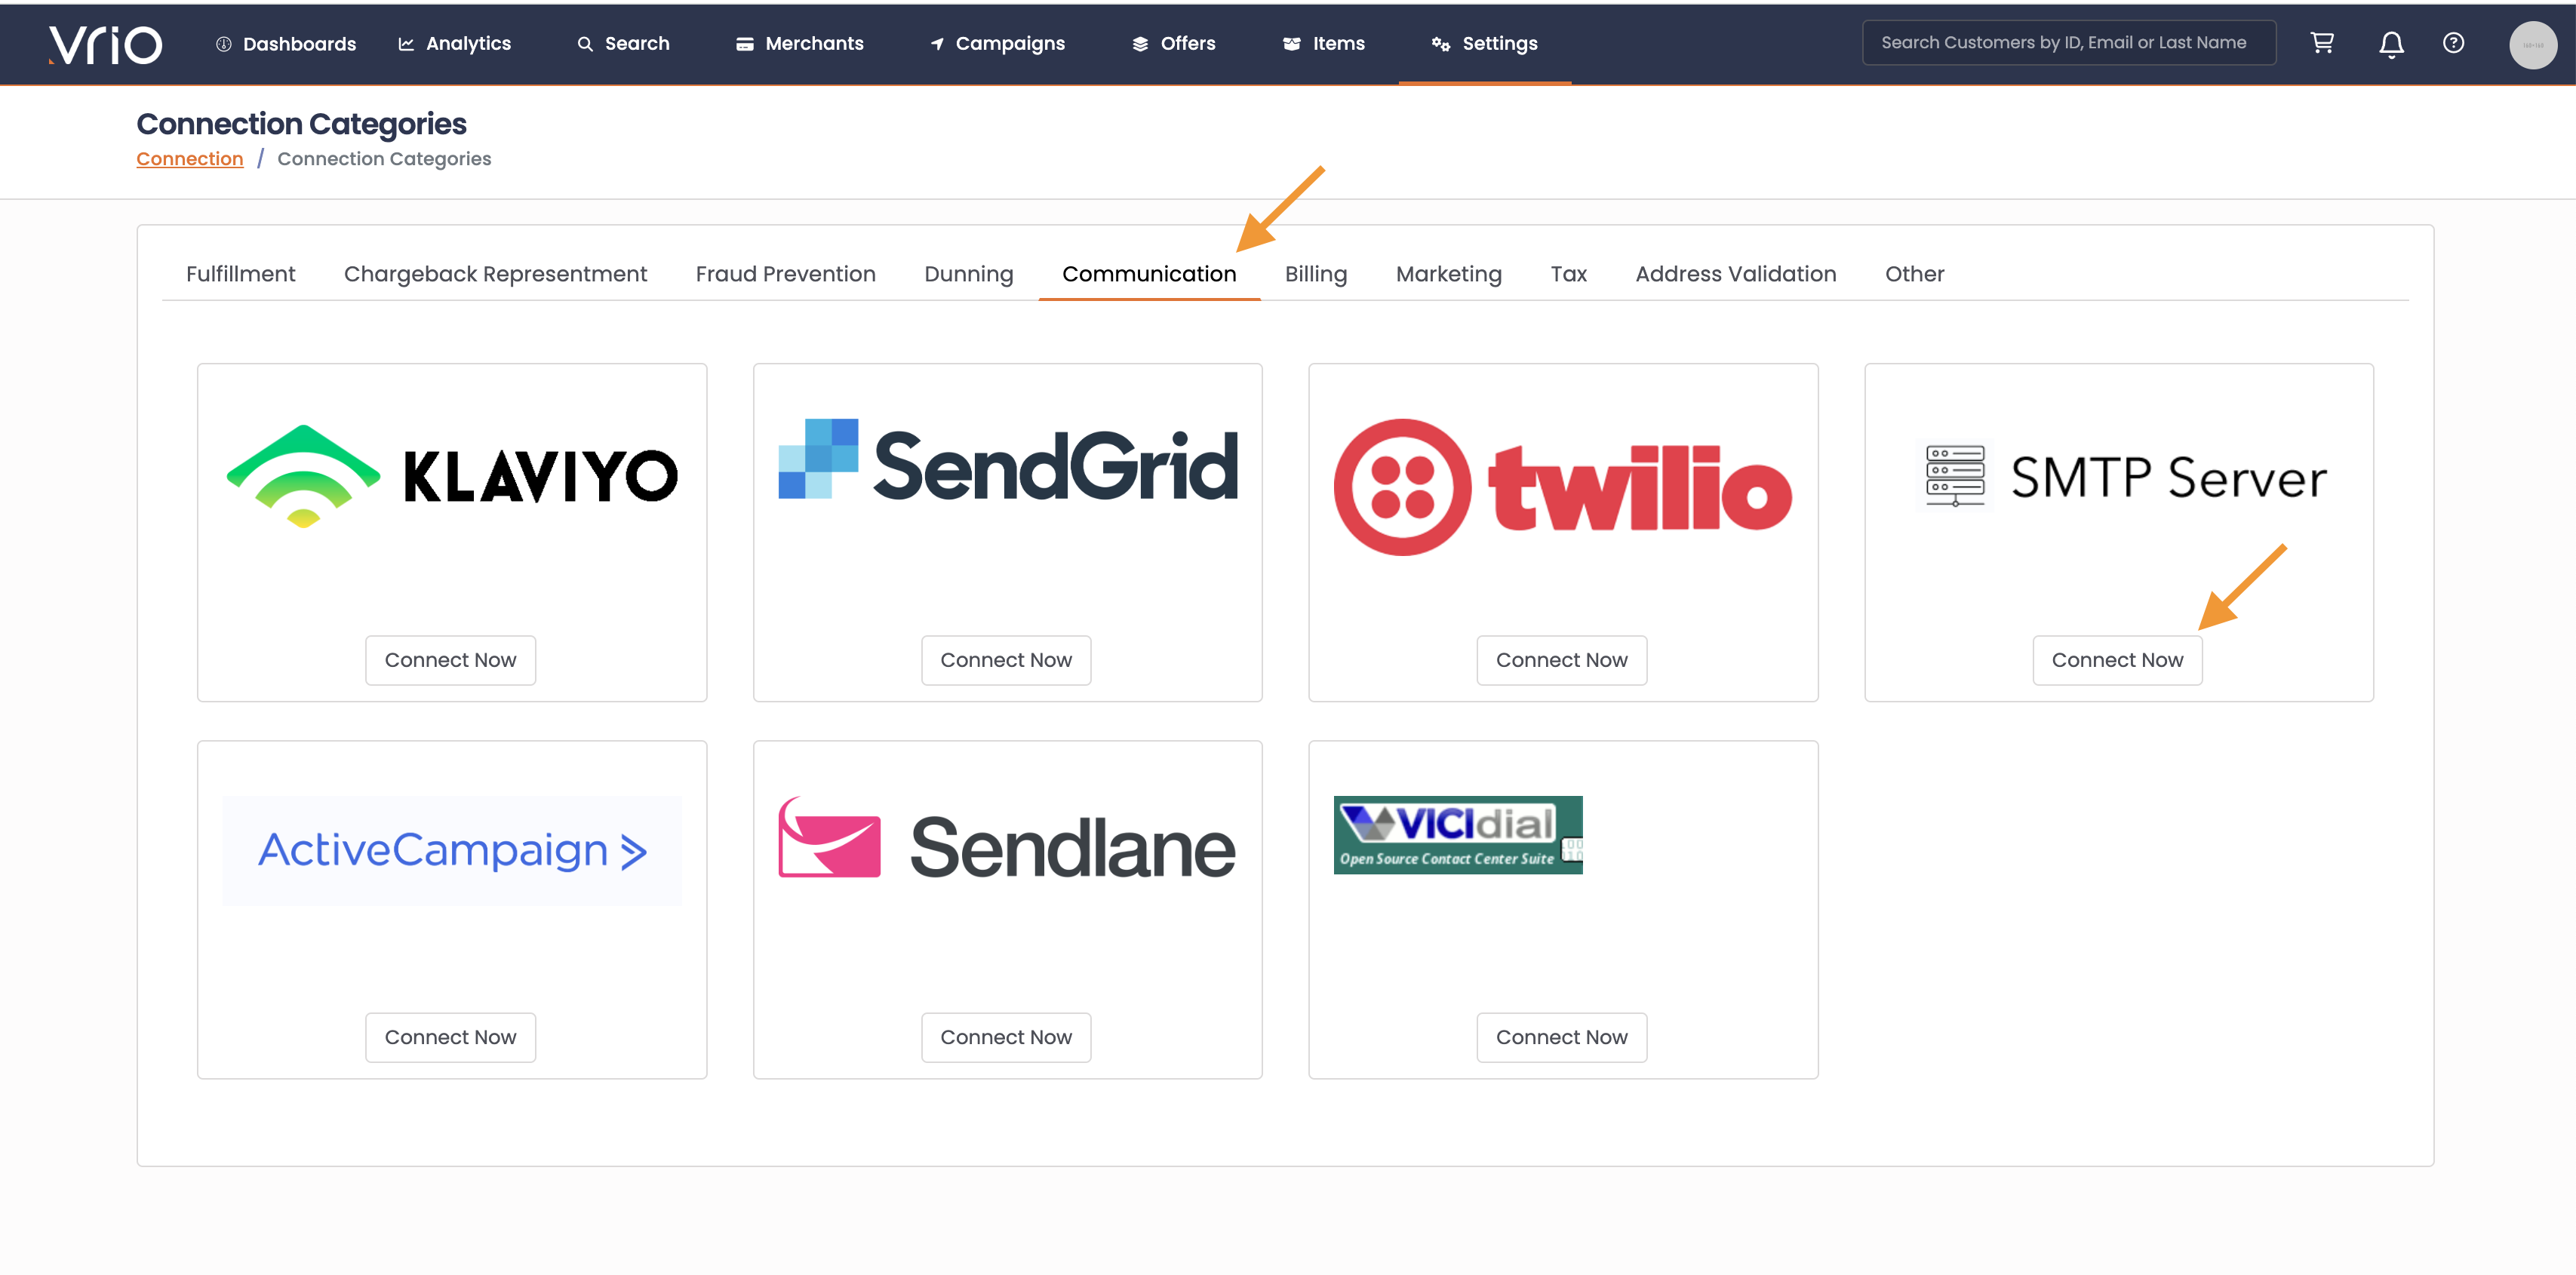Click Connect Now under VICIdial
Image resolution: width=2576 pixels, height=1275 pixels.
click(x=1561, y=1037)
